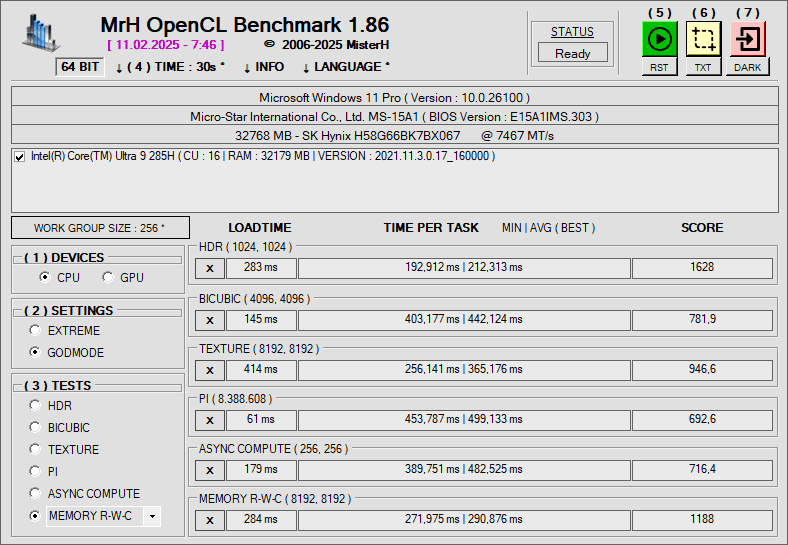Screen dimensions: 788x545
Task: Select the GODMODE setting
Action: [x=35, y=352]
